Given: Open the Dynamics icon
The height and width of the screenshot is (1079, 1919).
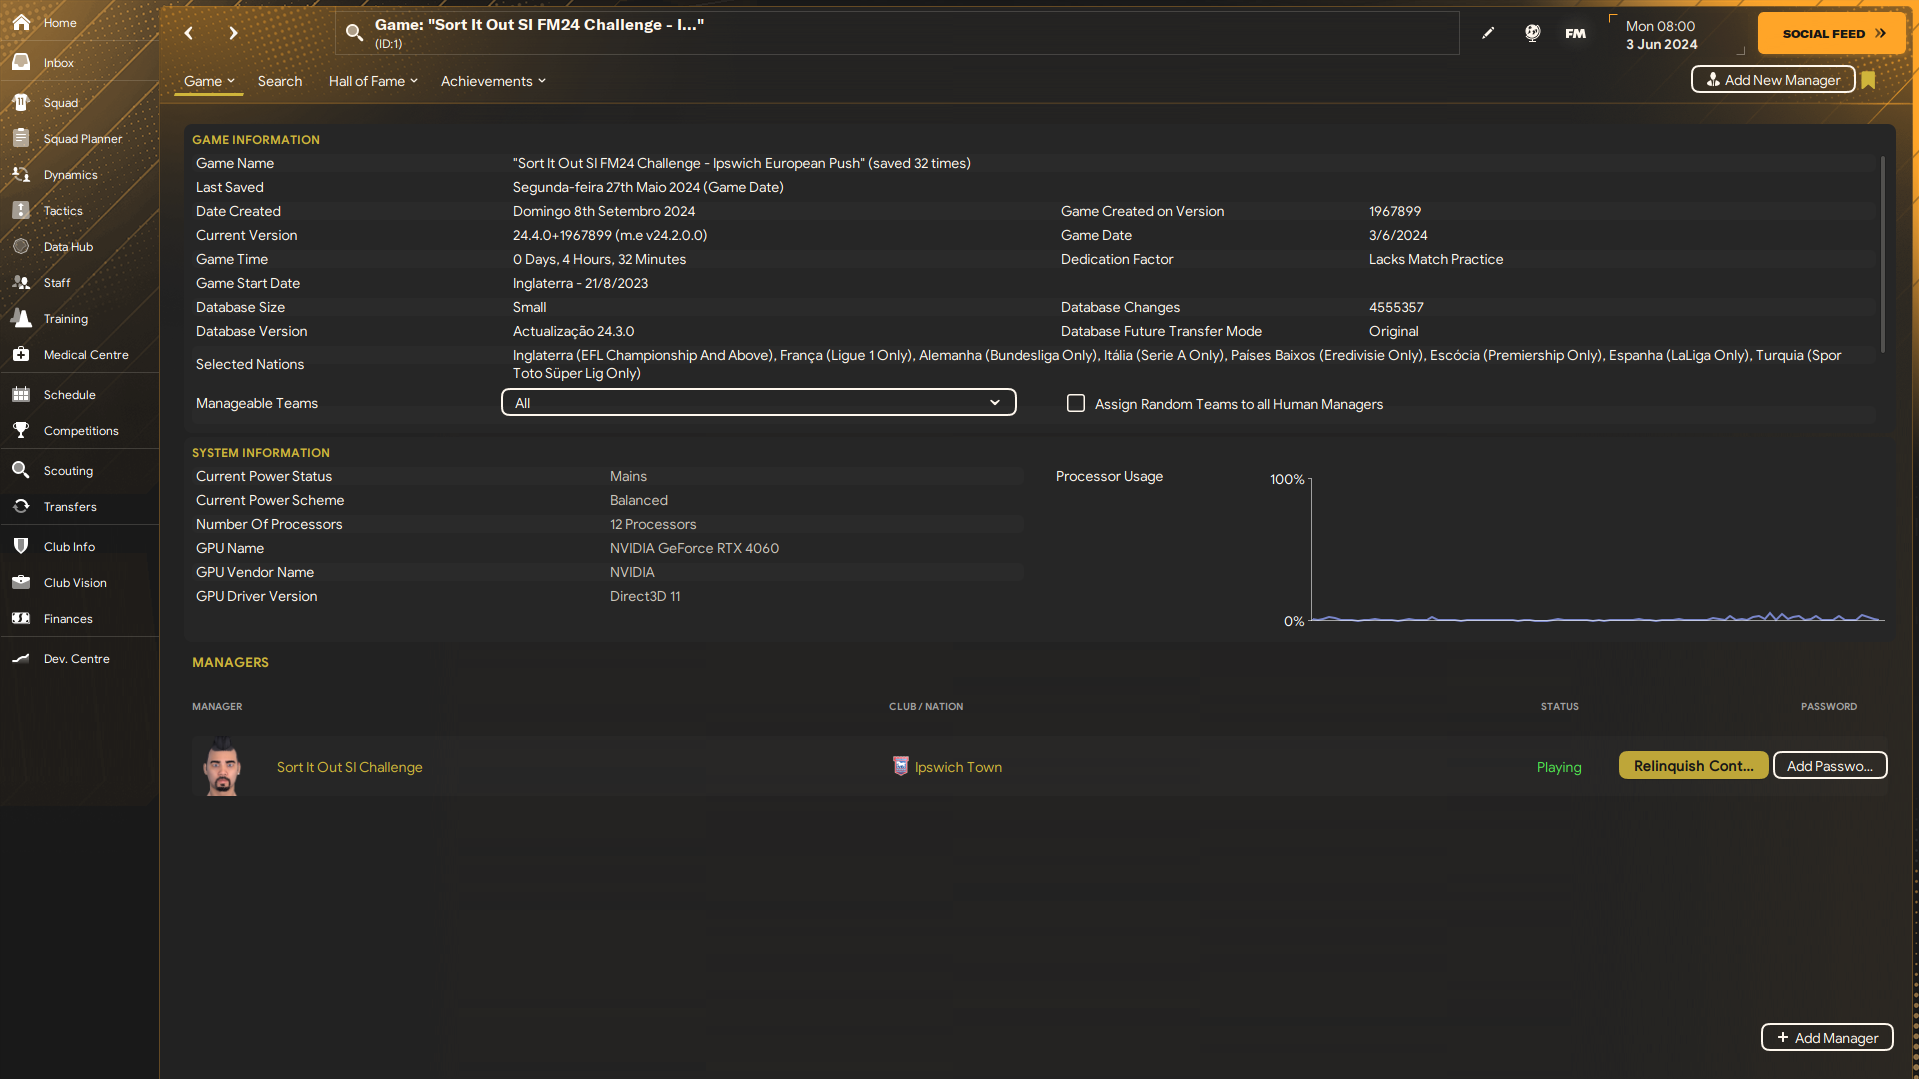Looking at the screenshot, I should pyautogui.click(x=21, y=174).
